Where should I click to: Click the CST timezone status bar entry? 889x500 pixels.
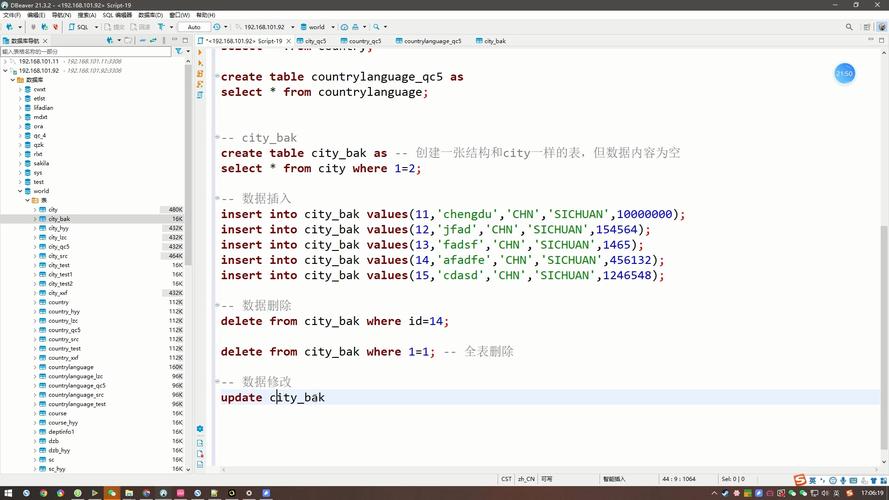[x=506, y=479]
